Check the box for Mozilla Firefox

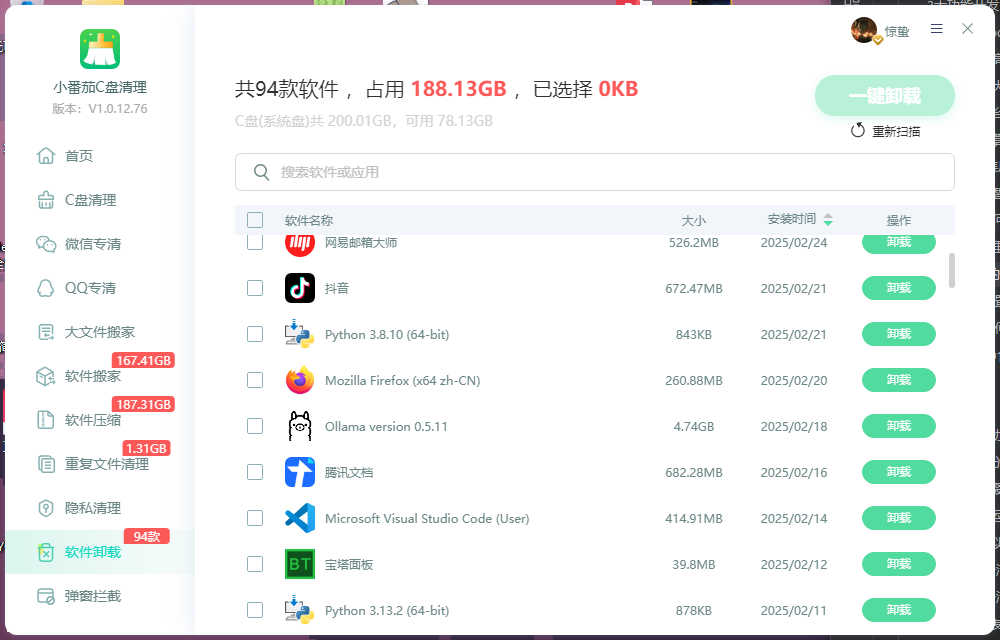pos(255,380)
